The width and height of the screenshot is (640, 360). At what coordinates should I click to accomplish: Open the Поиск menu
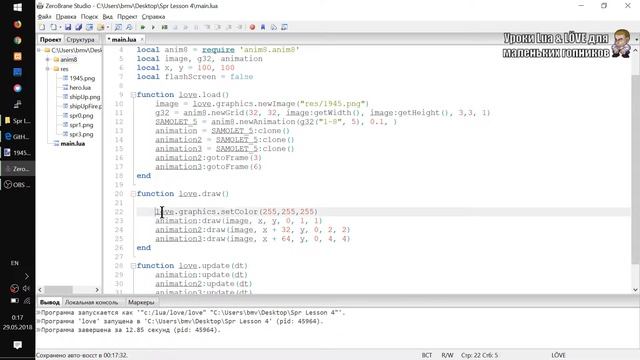tap(89, 17)
